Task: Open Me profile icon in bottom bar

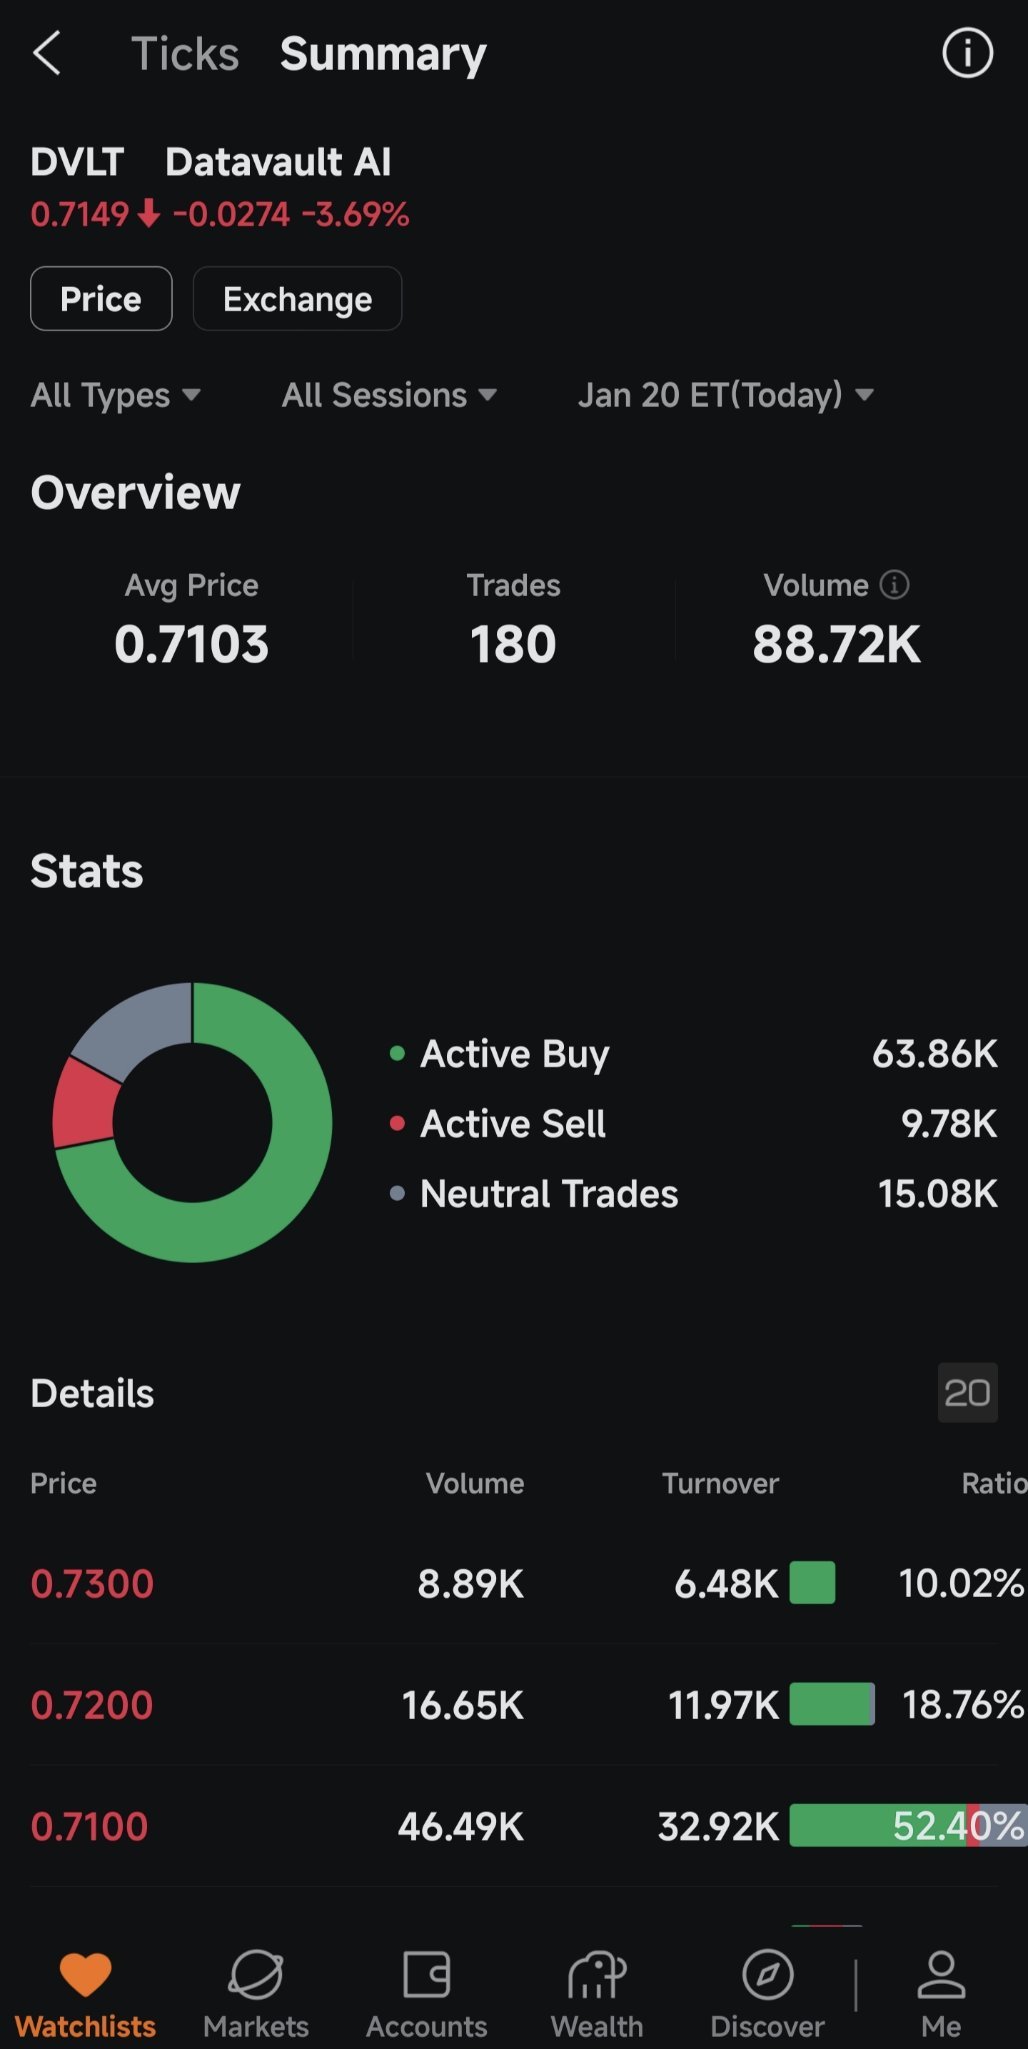Action: pyautogui.click(x=941, y=1975)
